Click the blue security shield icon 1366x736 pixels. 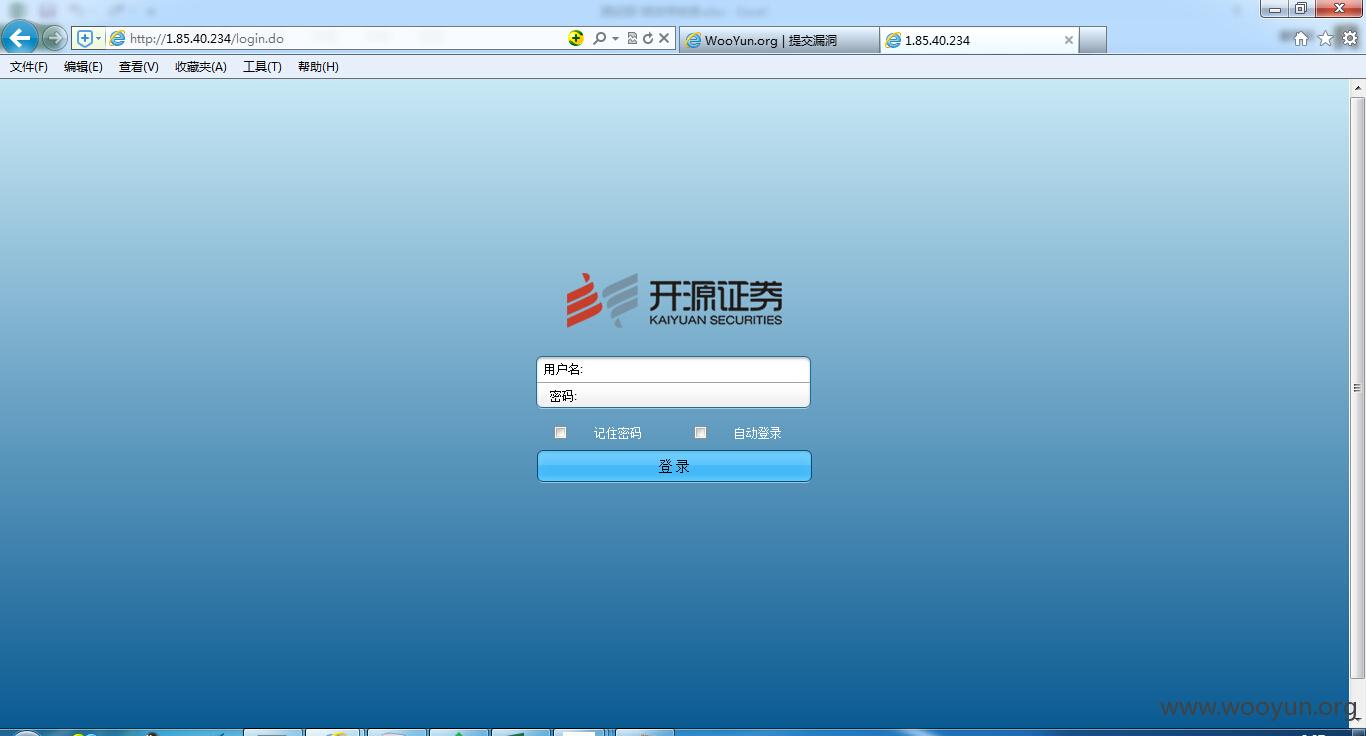click(x=85, y=39)
